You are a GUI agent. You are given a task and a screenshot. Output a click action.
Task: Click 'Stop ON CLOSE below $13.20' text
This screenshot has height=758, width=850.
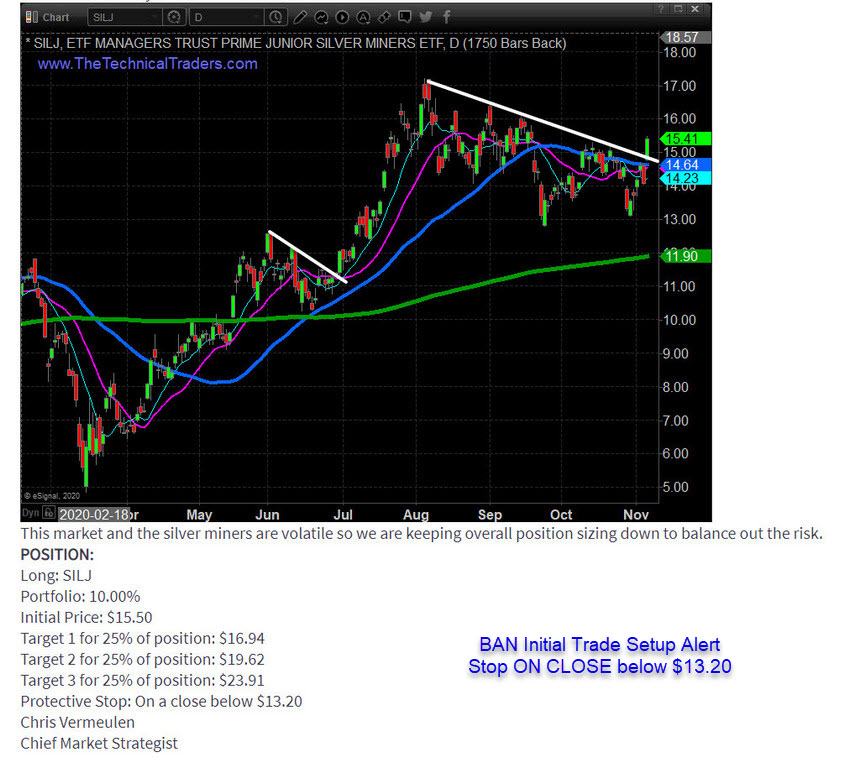[600, 666]
